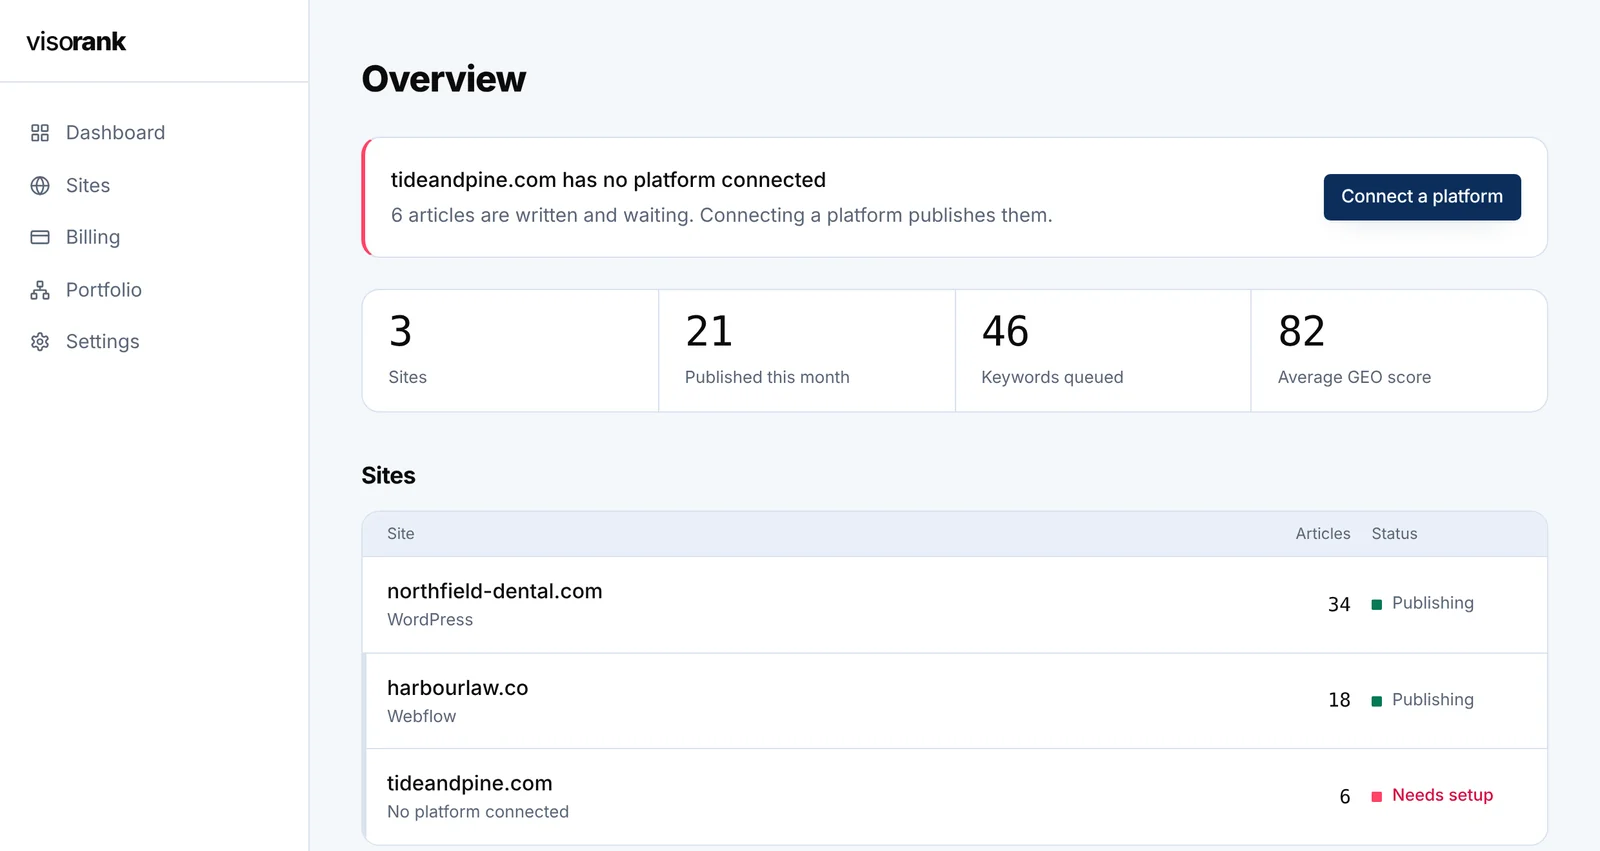Image resolution: width=1600 pixels, height=851 pixels.
Task: Click the Needs setup status label
Action: pos(1442,795)
